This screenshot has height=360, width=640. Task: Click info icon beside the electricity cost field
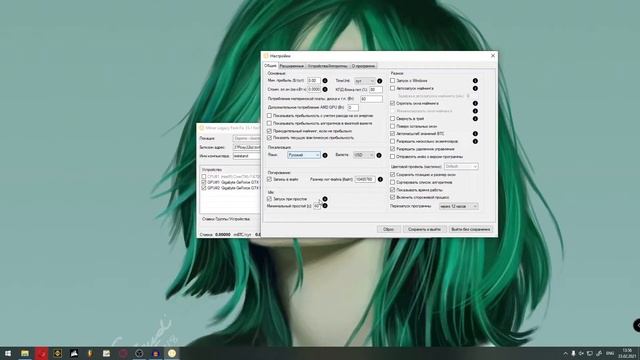coord(325,89)
